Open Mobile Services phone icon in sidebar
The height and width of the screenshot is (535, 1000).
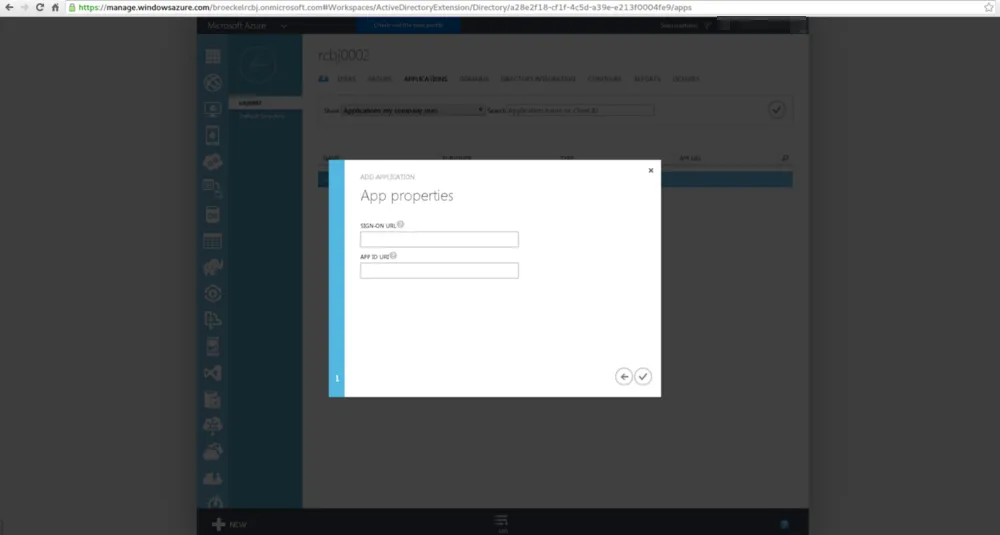pyautogui.click(x=212, y=135)
